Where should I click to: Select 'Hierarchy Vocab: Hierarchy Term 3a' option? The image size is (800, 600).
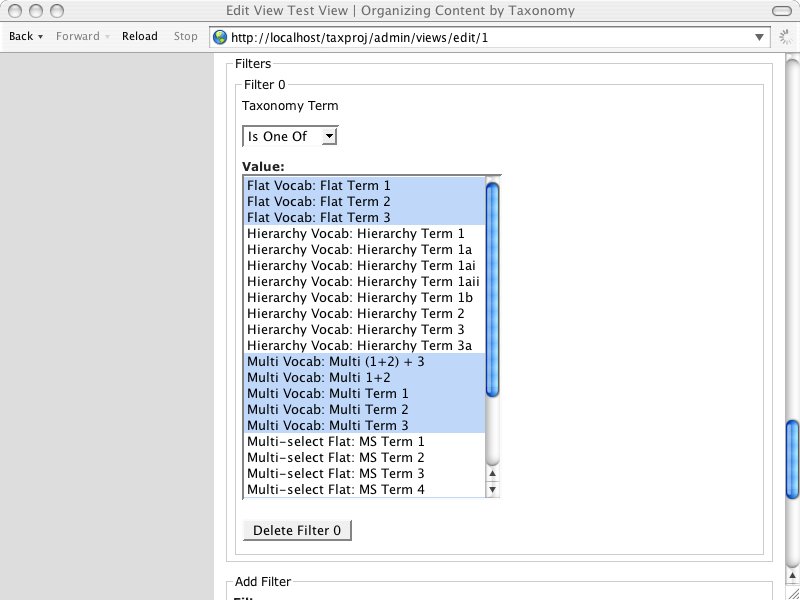pos(364,345)
